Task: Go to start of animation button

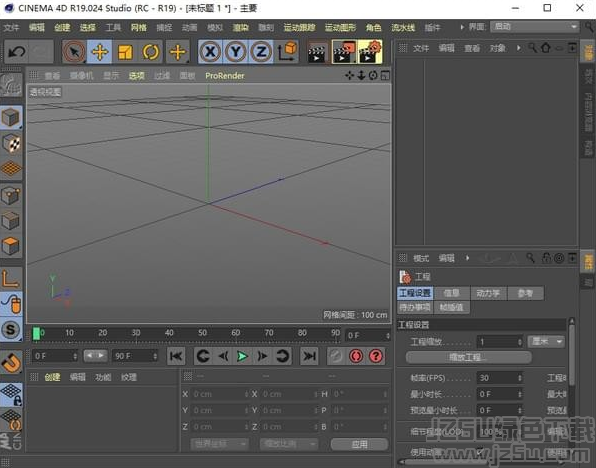Action: pos(176,356)
